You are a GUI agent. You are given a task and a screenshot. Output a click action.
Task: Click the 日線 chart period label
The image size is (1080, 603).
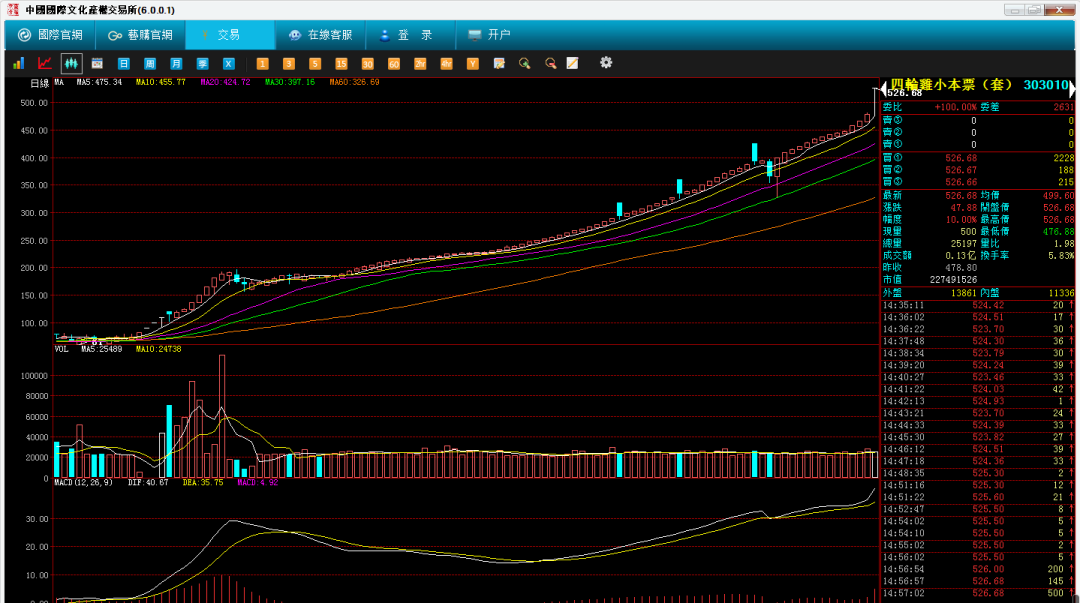point(40,83)
